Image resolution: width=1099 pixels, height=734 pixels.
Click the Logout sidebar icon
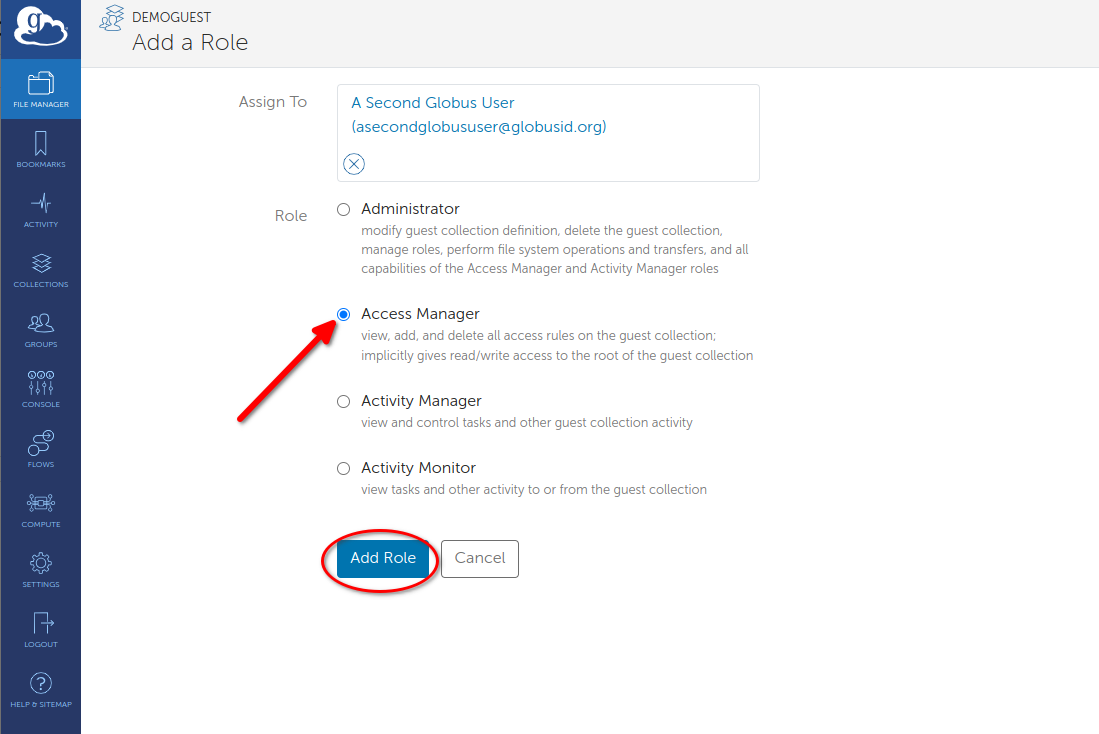click(x=41, y=629)
